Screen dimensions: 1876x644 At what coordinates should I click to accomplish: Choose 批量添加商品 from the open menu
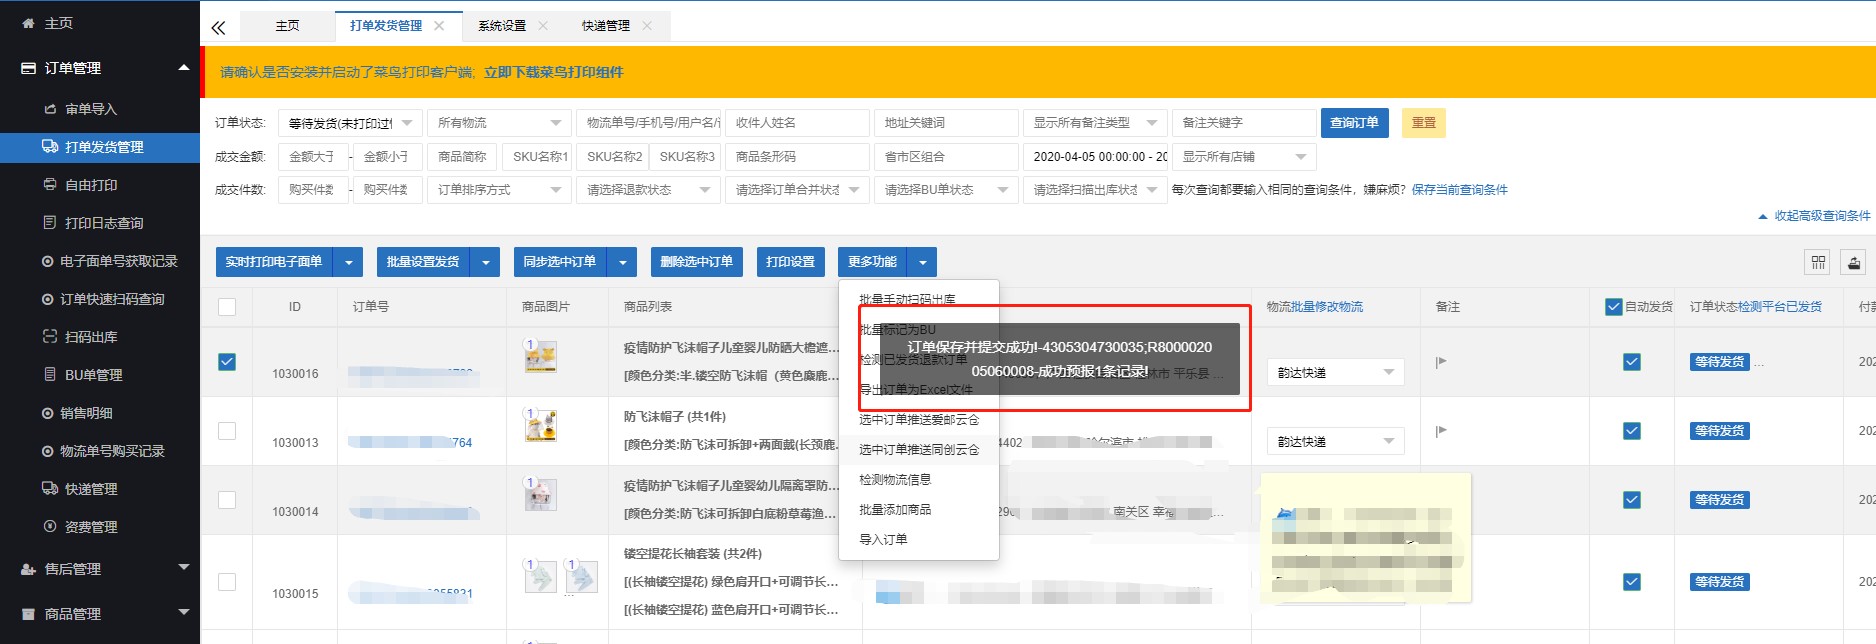point(895,510)
